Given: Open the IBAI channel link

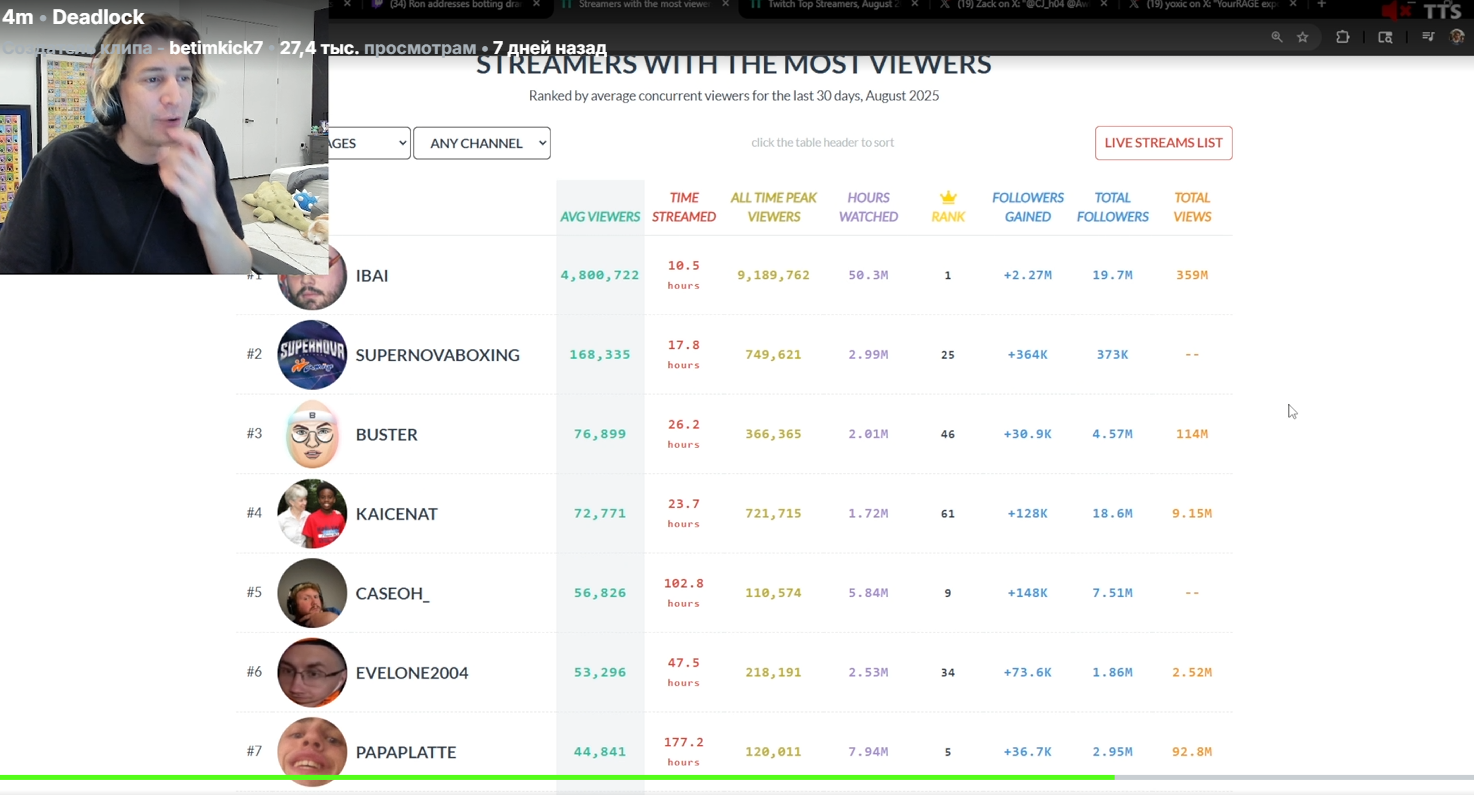Looking at the screenshot, I should coord(372,275).
